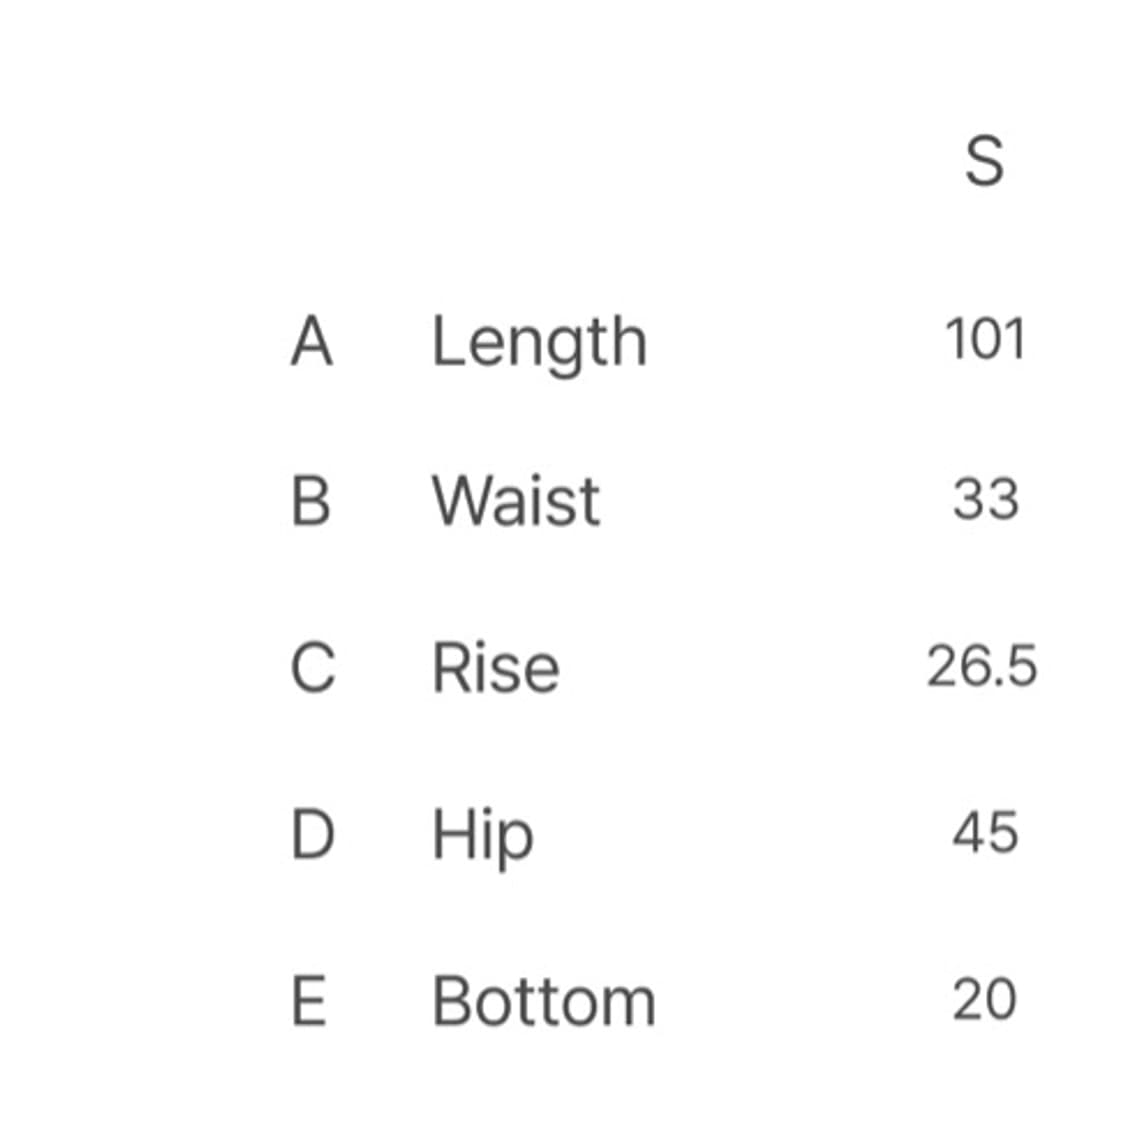This screenshot has height=1127, width=1125.
Task: Select the Length measurement label
Action: [539, 343]
